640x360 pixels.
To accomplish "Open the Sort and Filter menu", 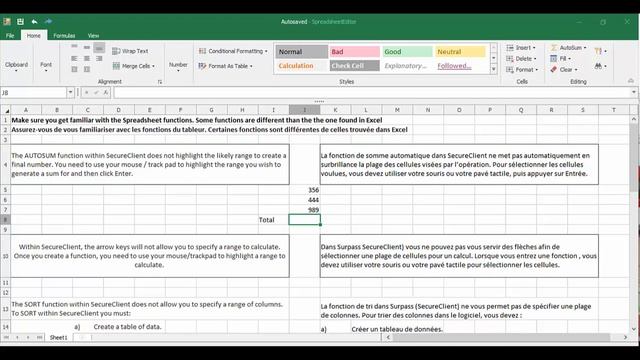I will click(x=600, y=51).
